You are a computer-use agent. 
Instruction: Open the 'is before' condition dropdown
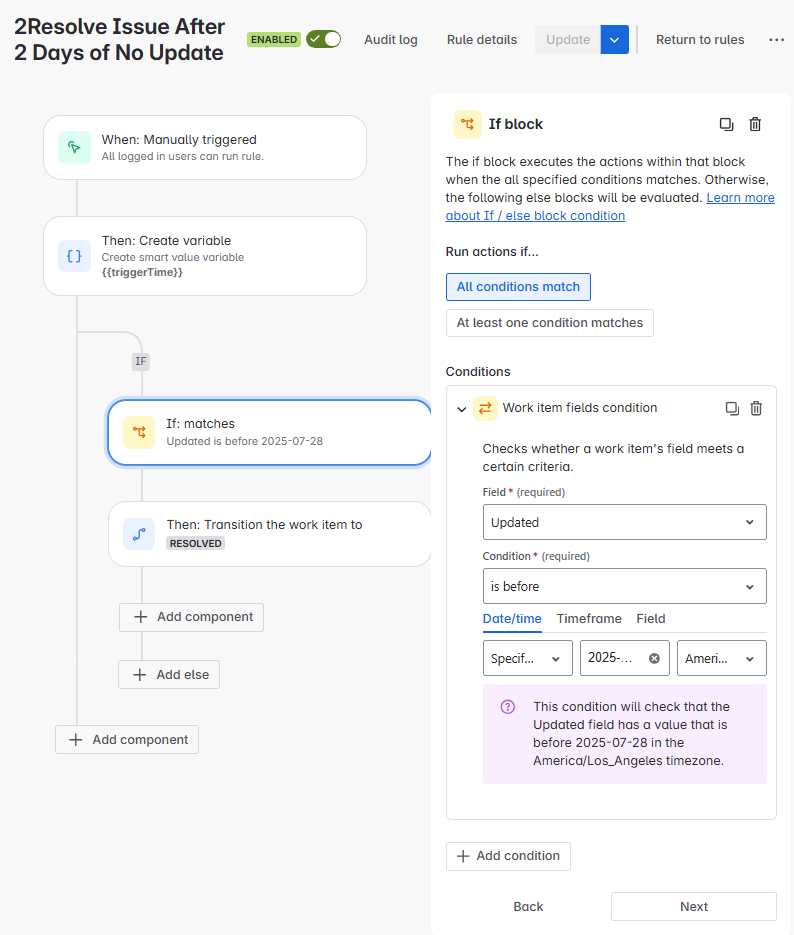625,586
